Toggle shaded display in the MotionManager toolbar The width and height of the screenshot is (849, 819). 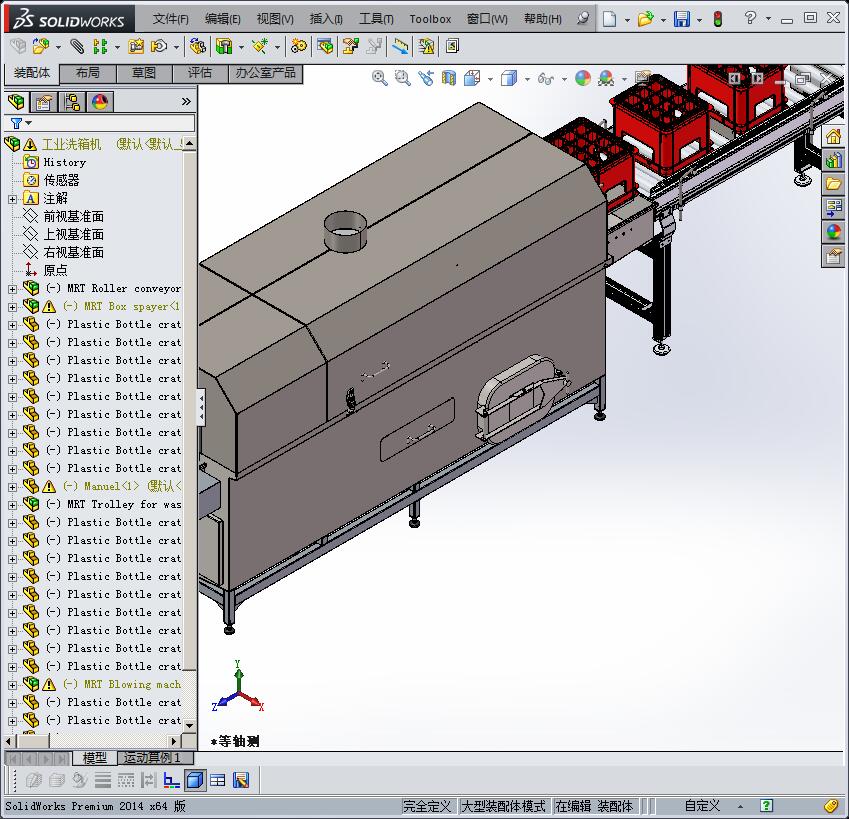pos(193,780)
